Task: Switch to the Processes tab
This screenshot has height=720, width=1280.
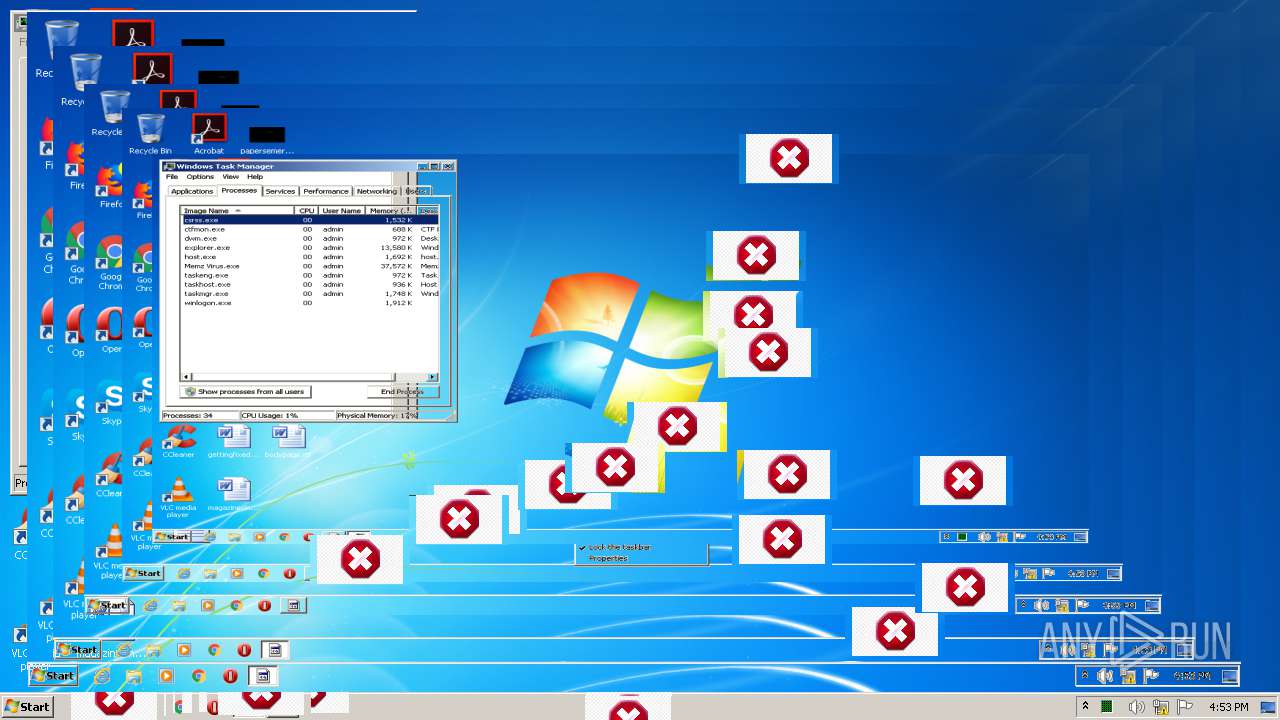Action: pyautogui.click(x=239, y=190)
